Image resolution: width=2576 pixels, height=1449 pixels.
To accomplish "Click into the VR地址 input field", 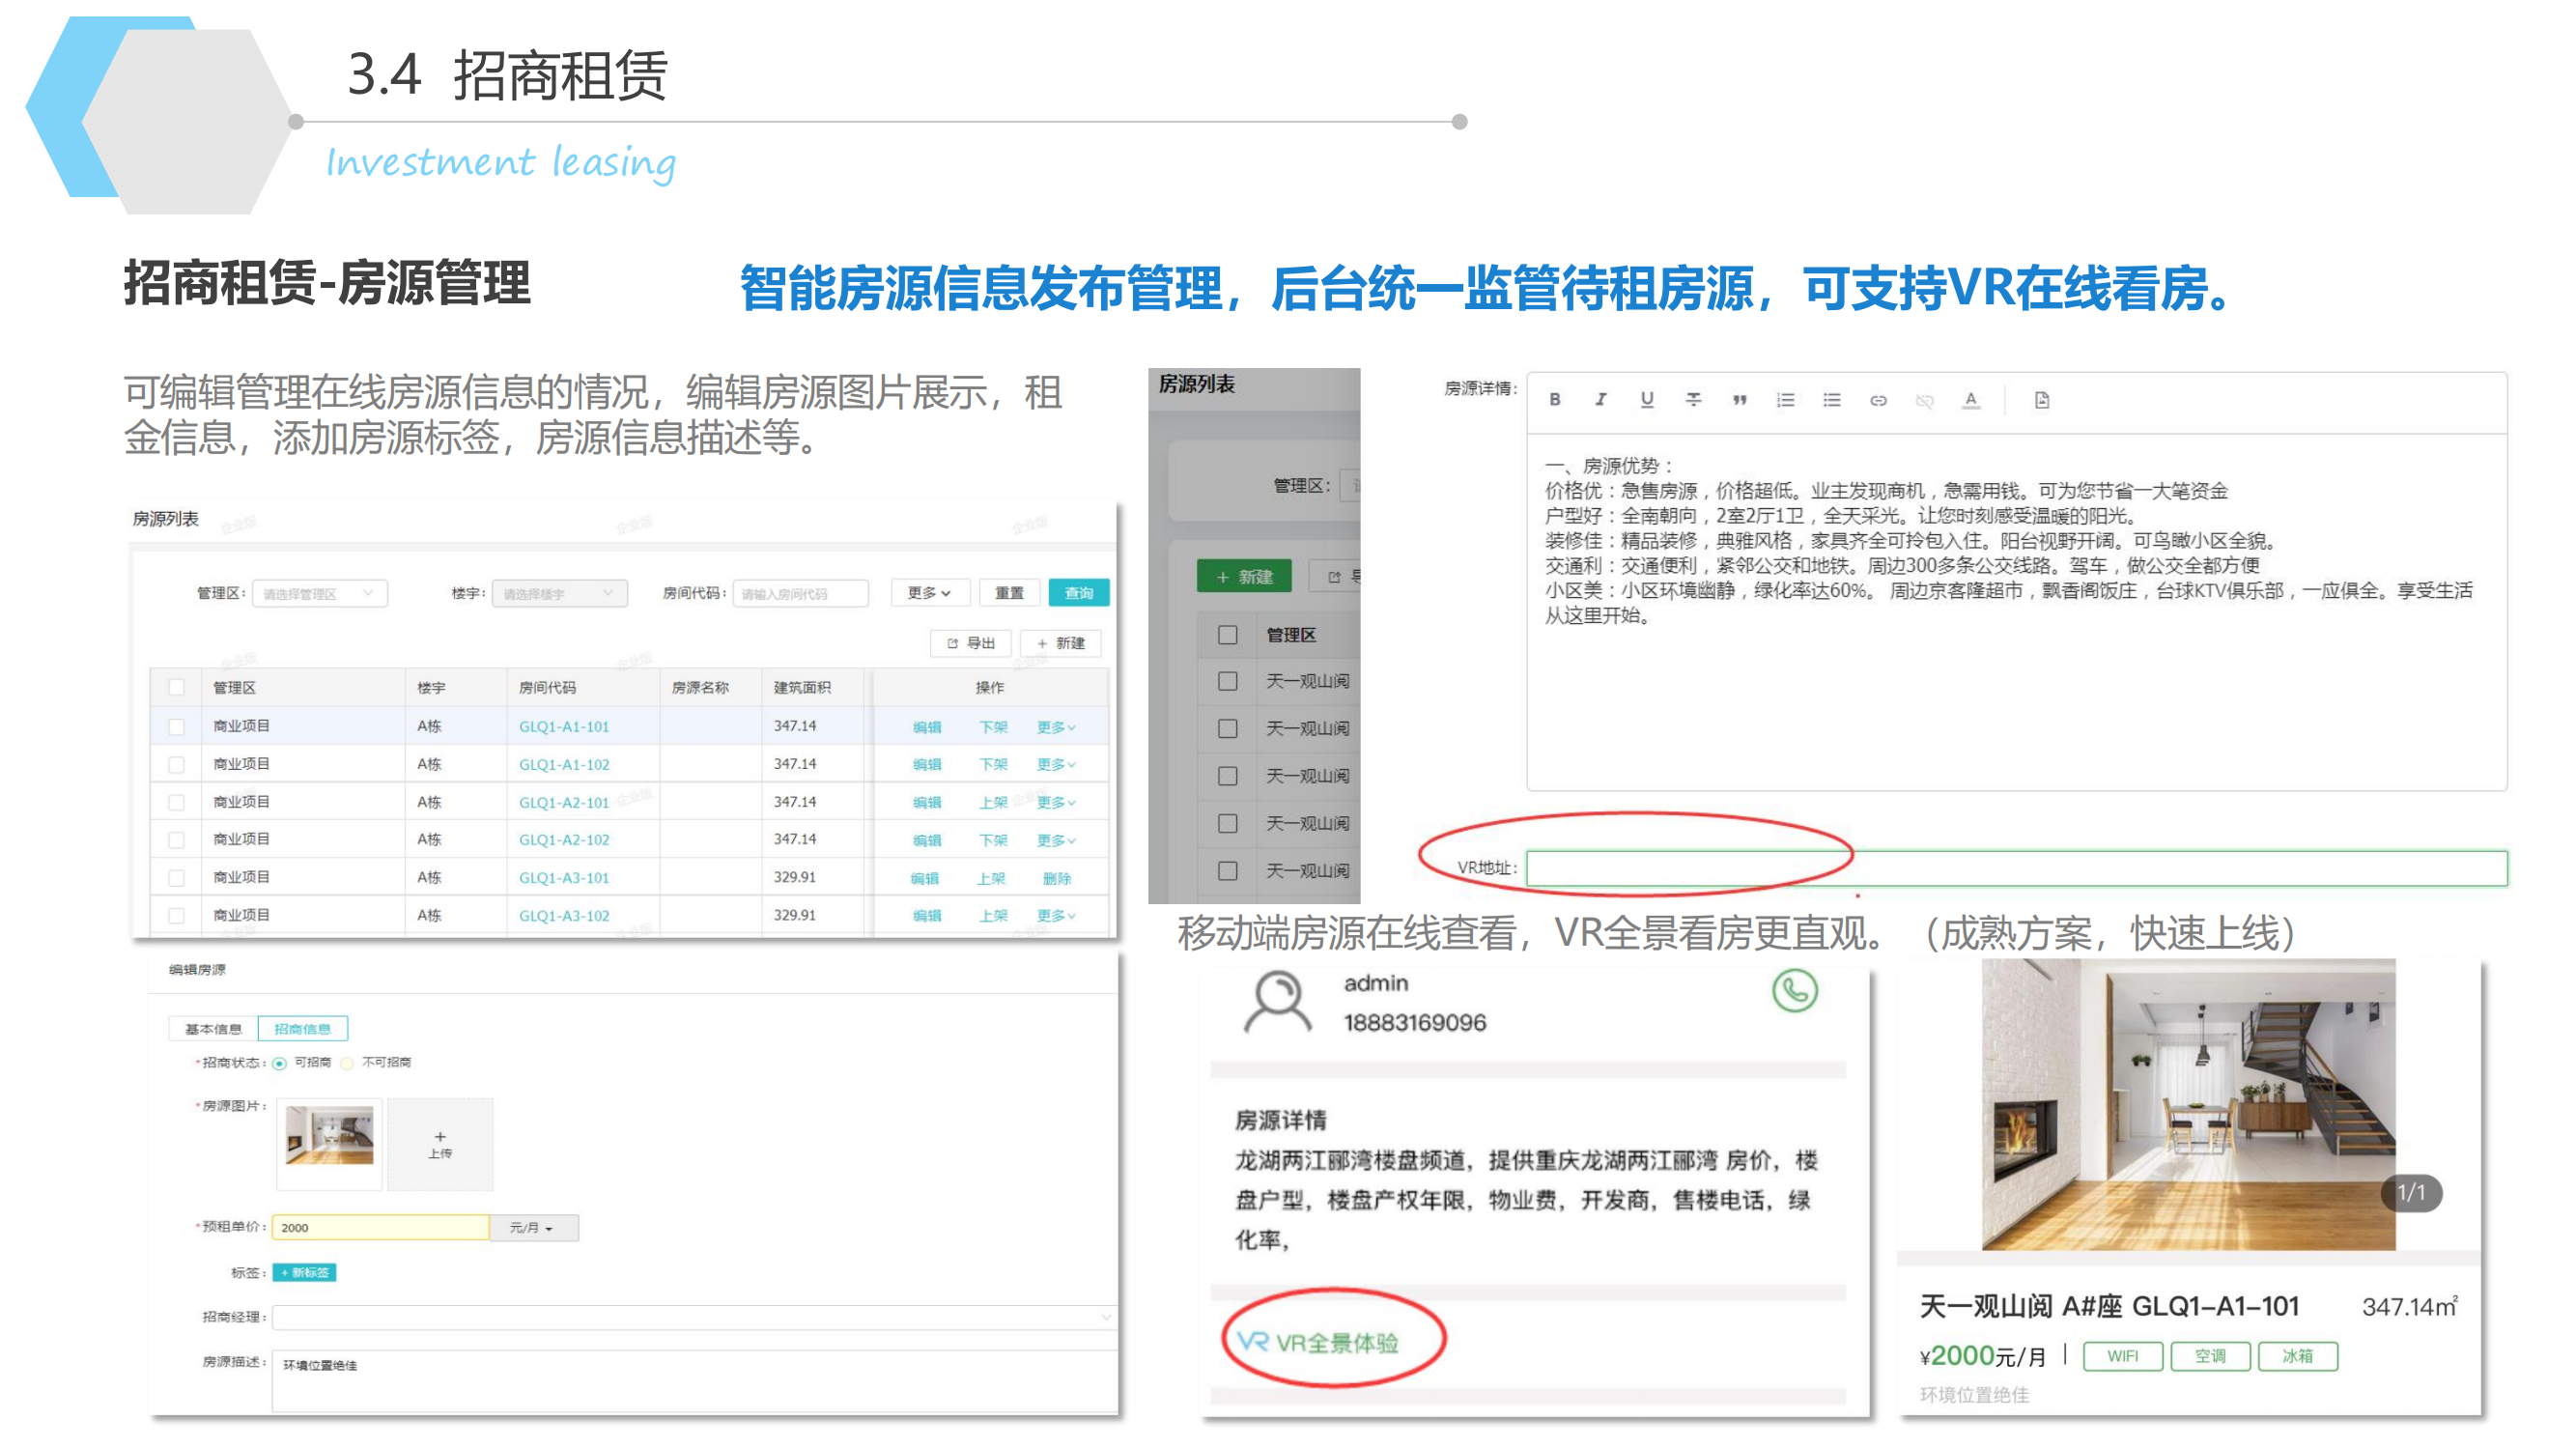I will coord(2015,868).
